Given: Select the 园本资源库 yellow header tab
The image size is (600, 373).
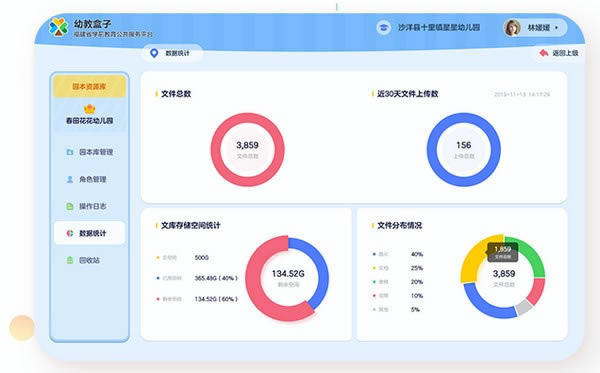Looking at the screenshot, I should [90, 86].
